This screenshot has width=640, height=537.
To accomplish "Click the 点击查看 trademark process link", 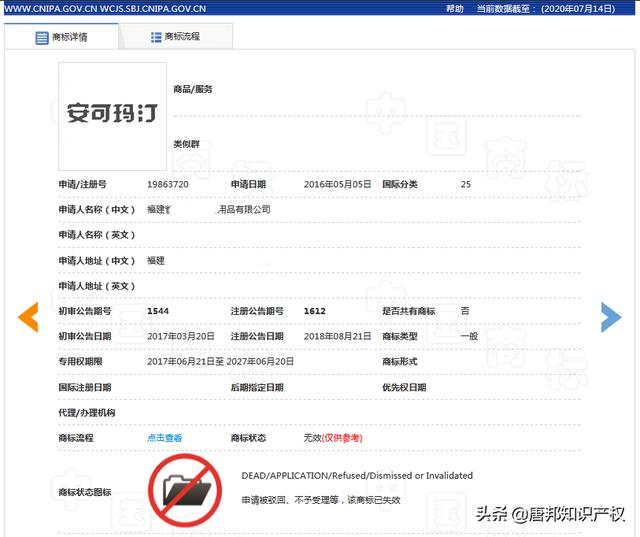I will pos(164,438).
